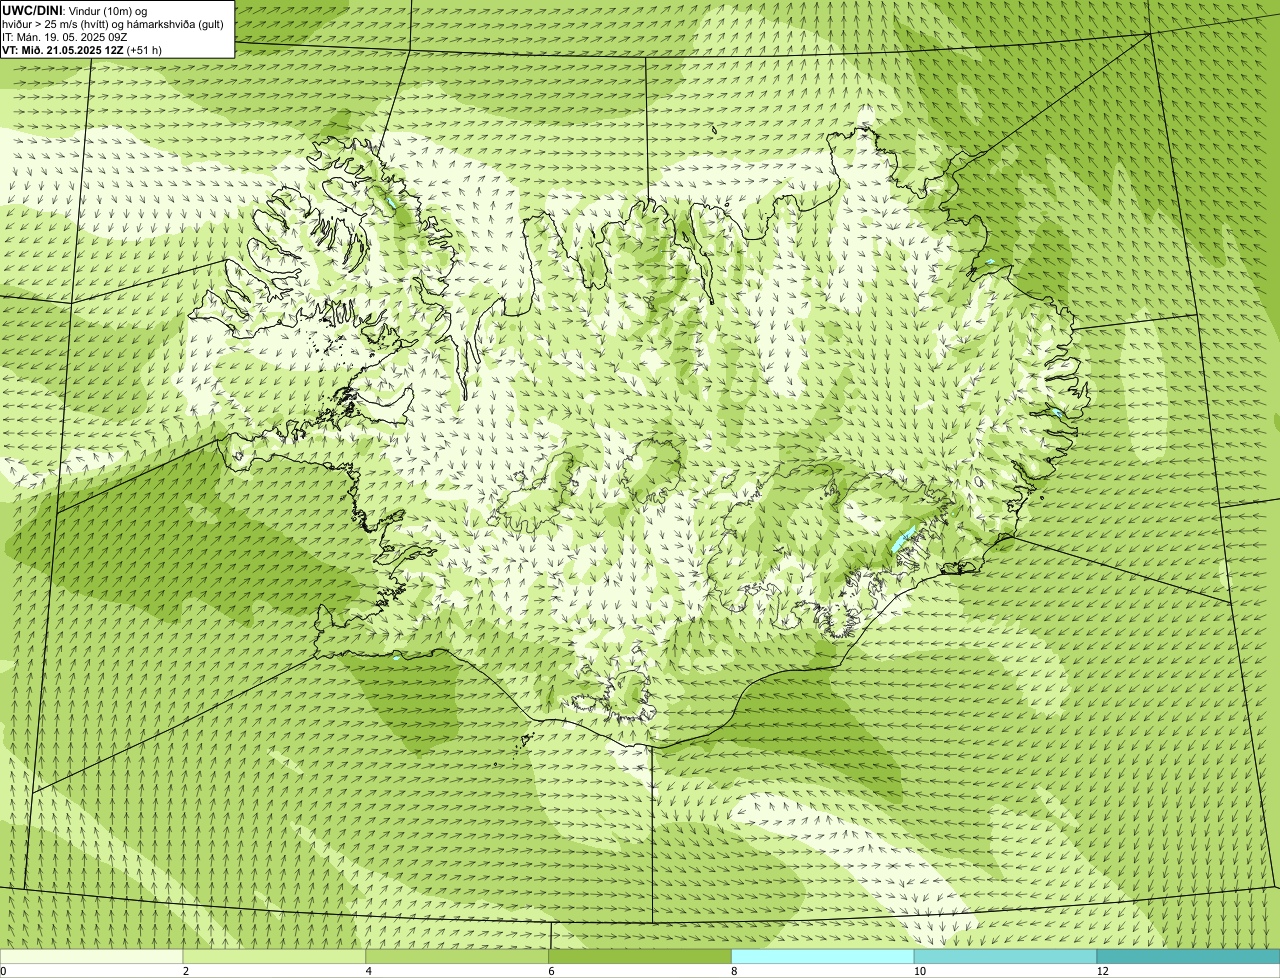
Task: Click the legend scale label '0'
Action: tap(3, 971)
